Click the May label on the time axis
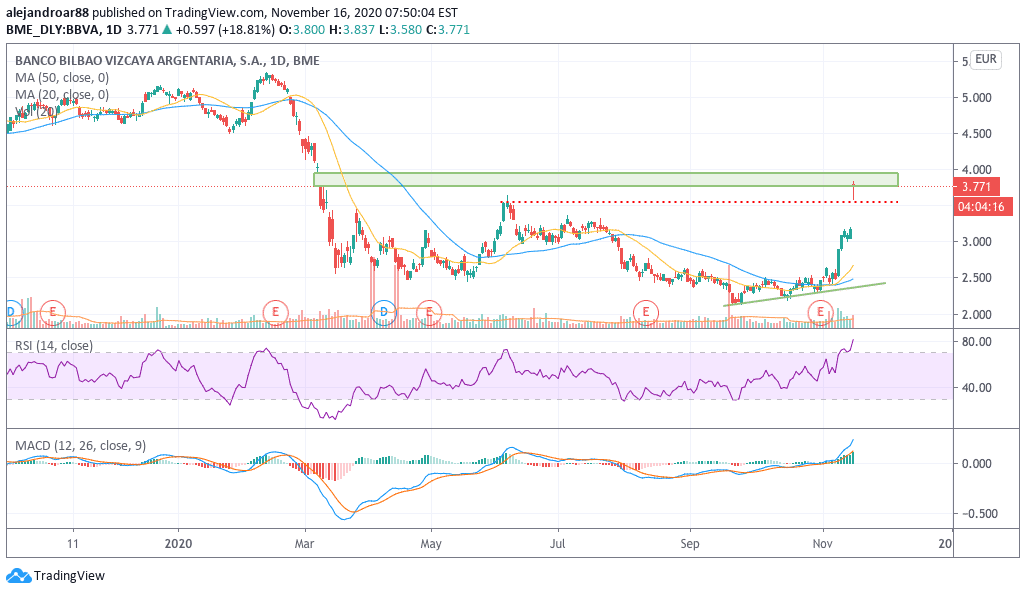 [431, 544]
